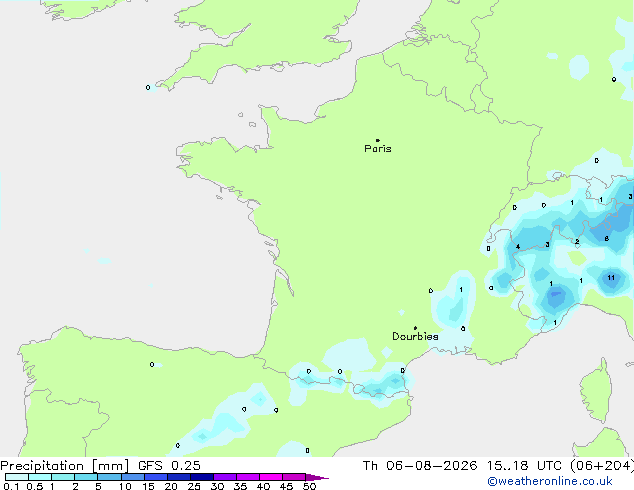Pick the 0.5–1 mm legend swatch

[40, 477]
